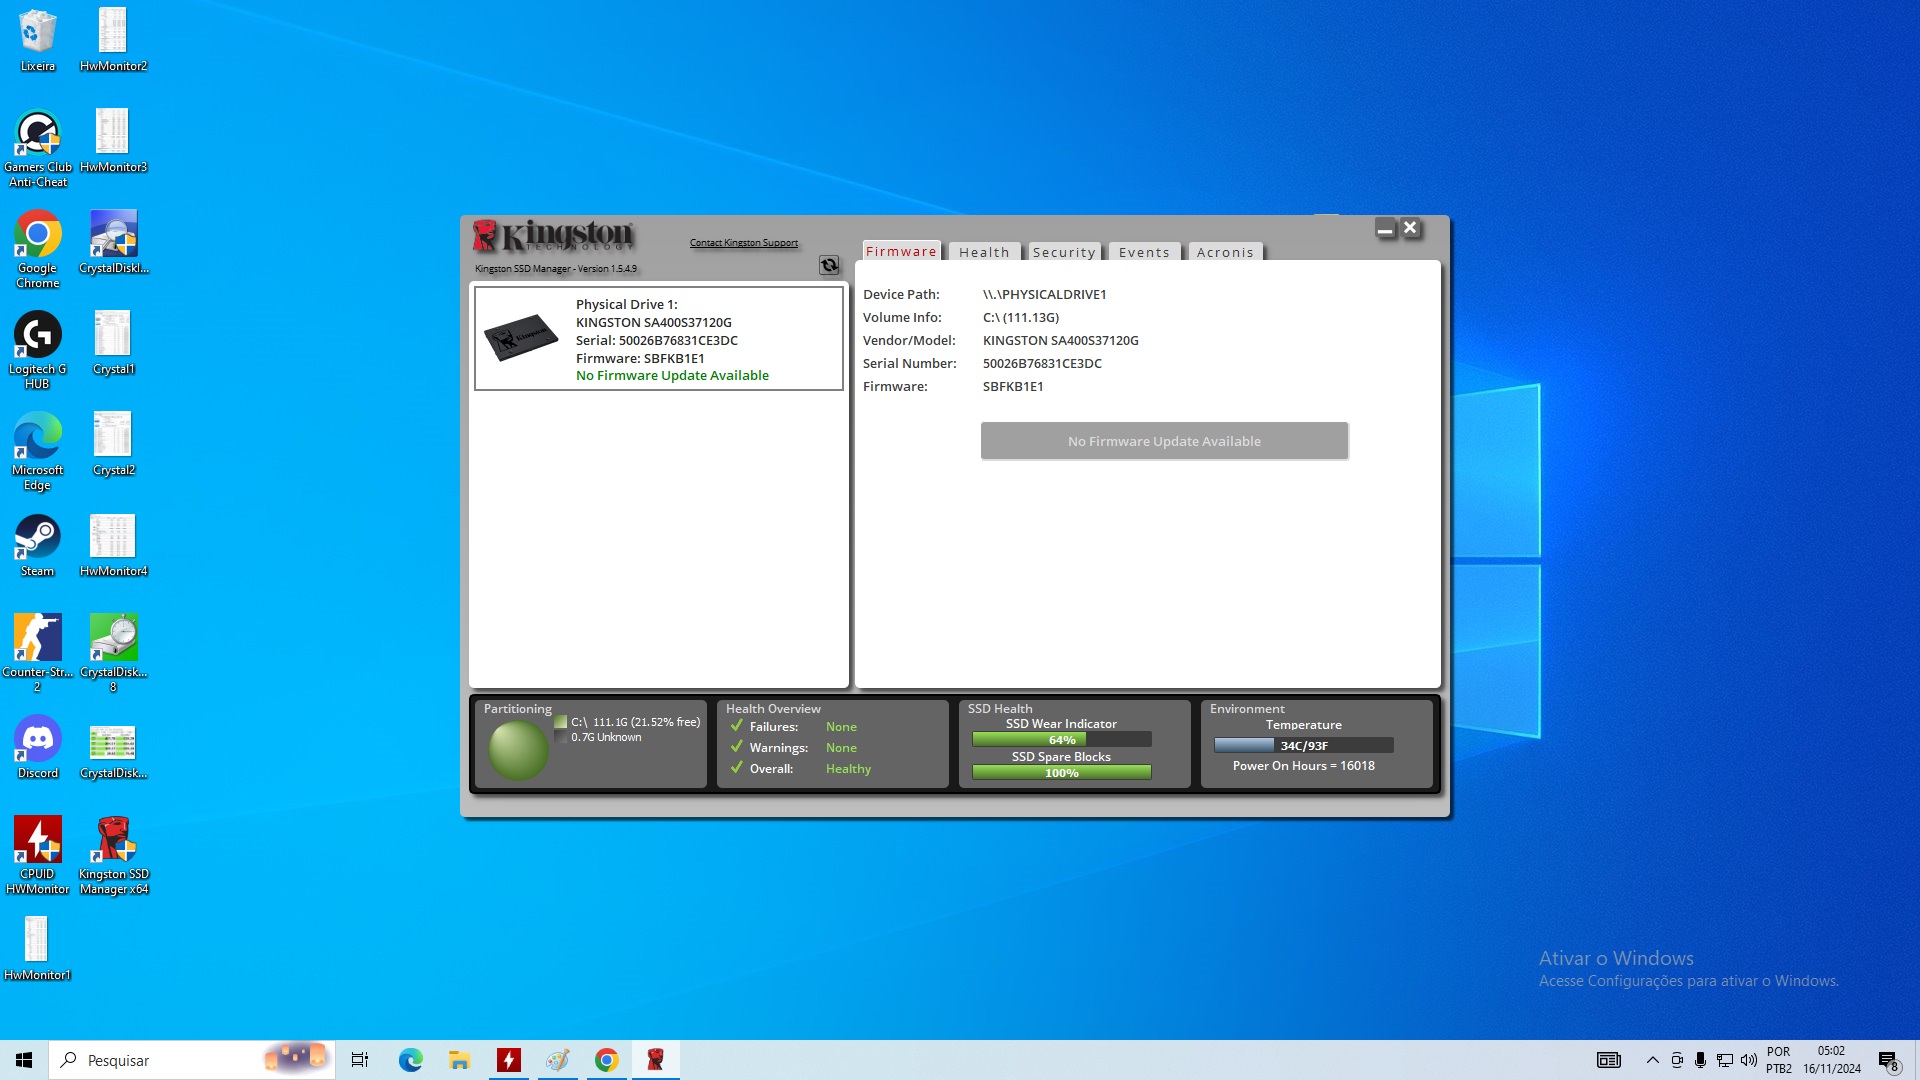
Task: Open the POR PTB2 language selector
Action: (1779, 1059)
